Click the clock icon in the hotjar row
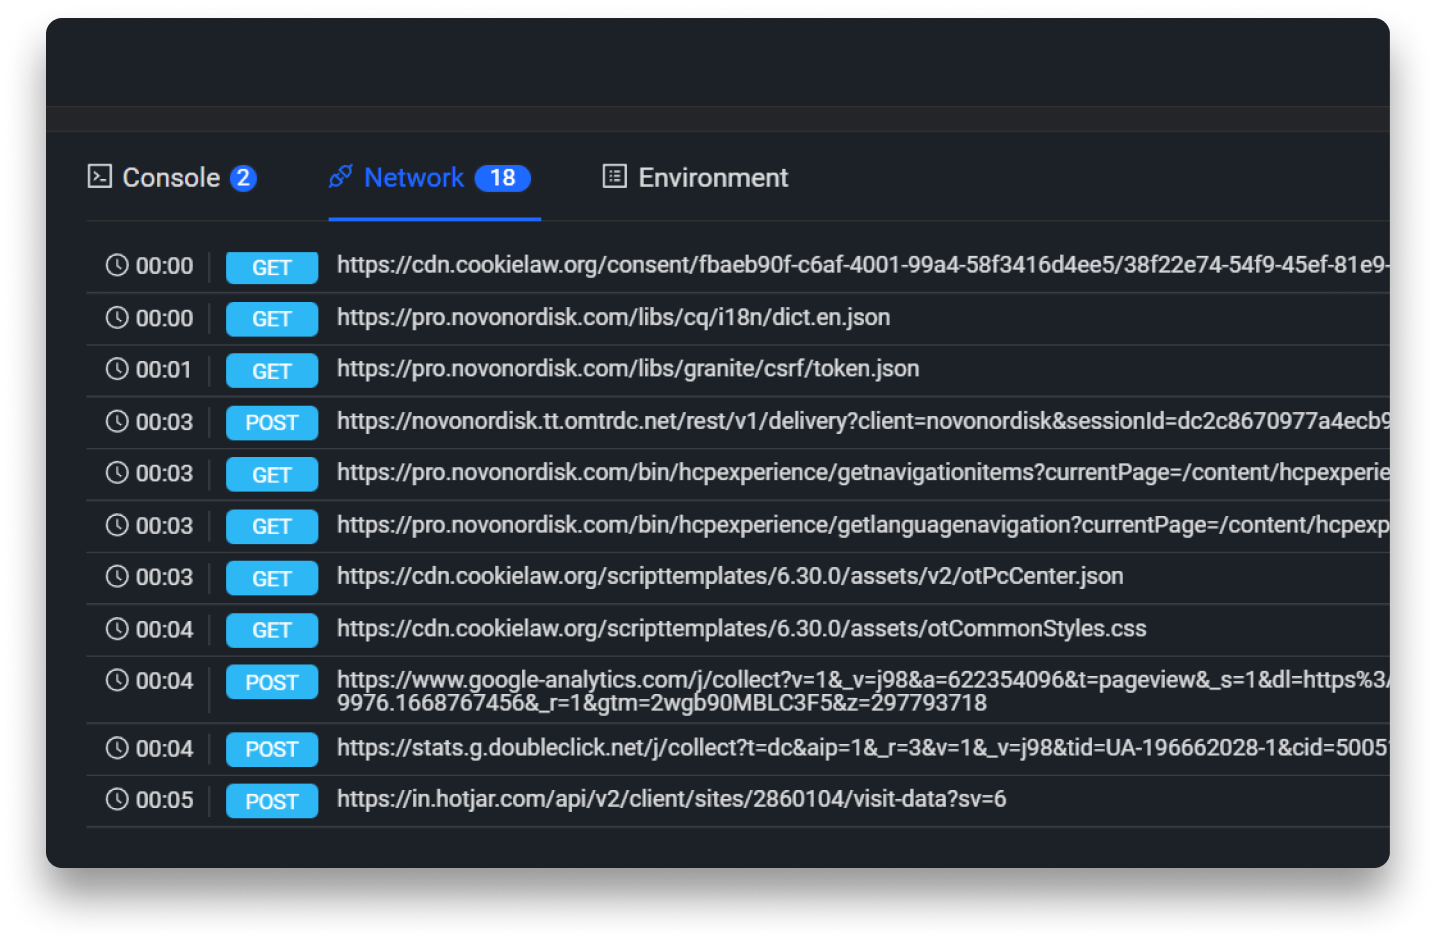The width and height of the screenshot is (1436, 942). tap(117, 799)
